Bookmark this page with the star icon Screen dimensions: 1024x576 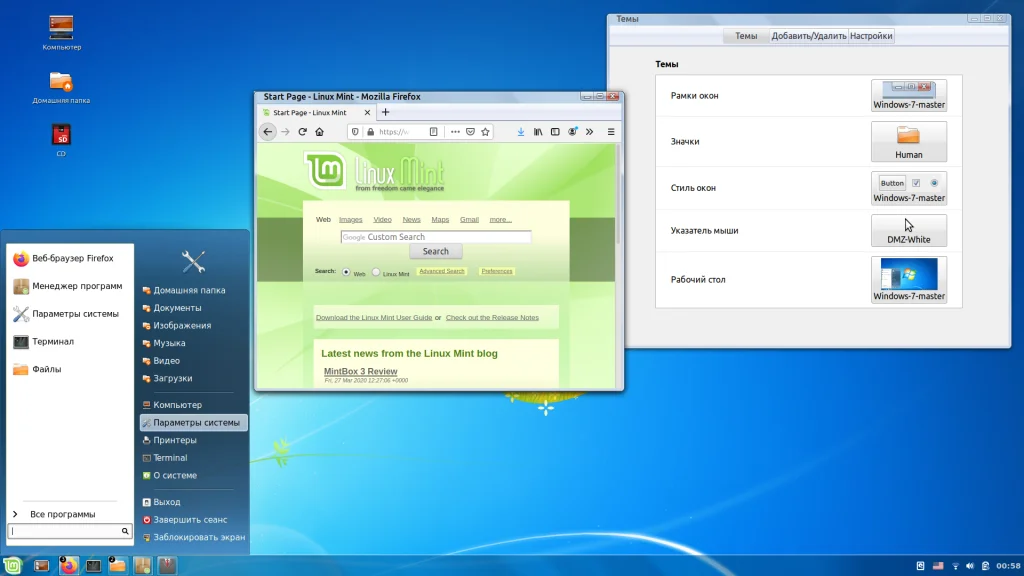485,132
